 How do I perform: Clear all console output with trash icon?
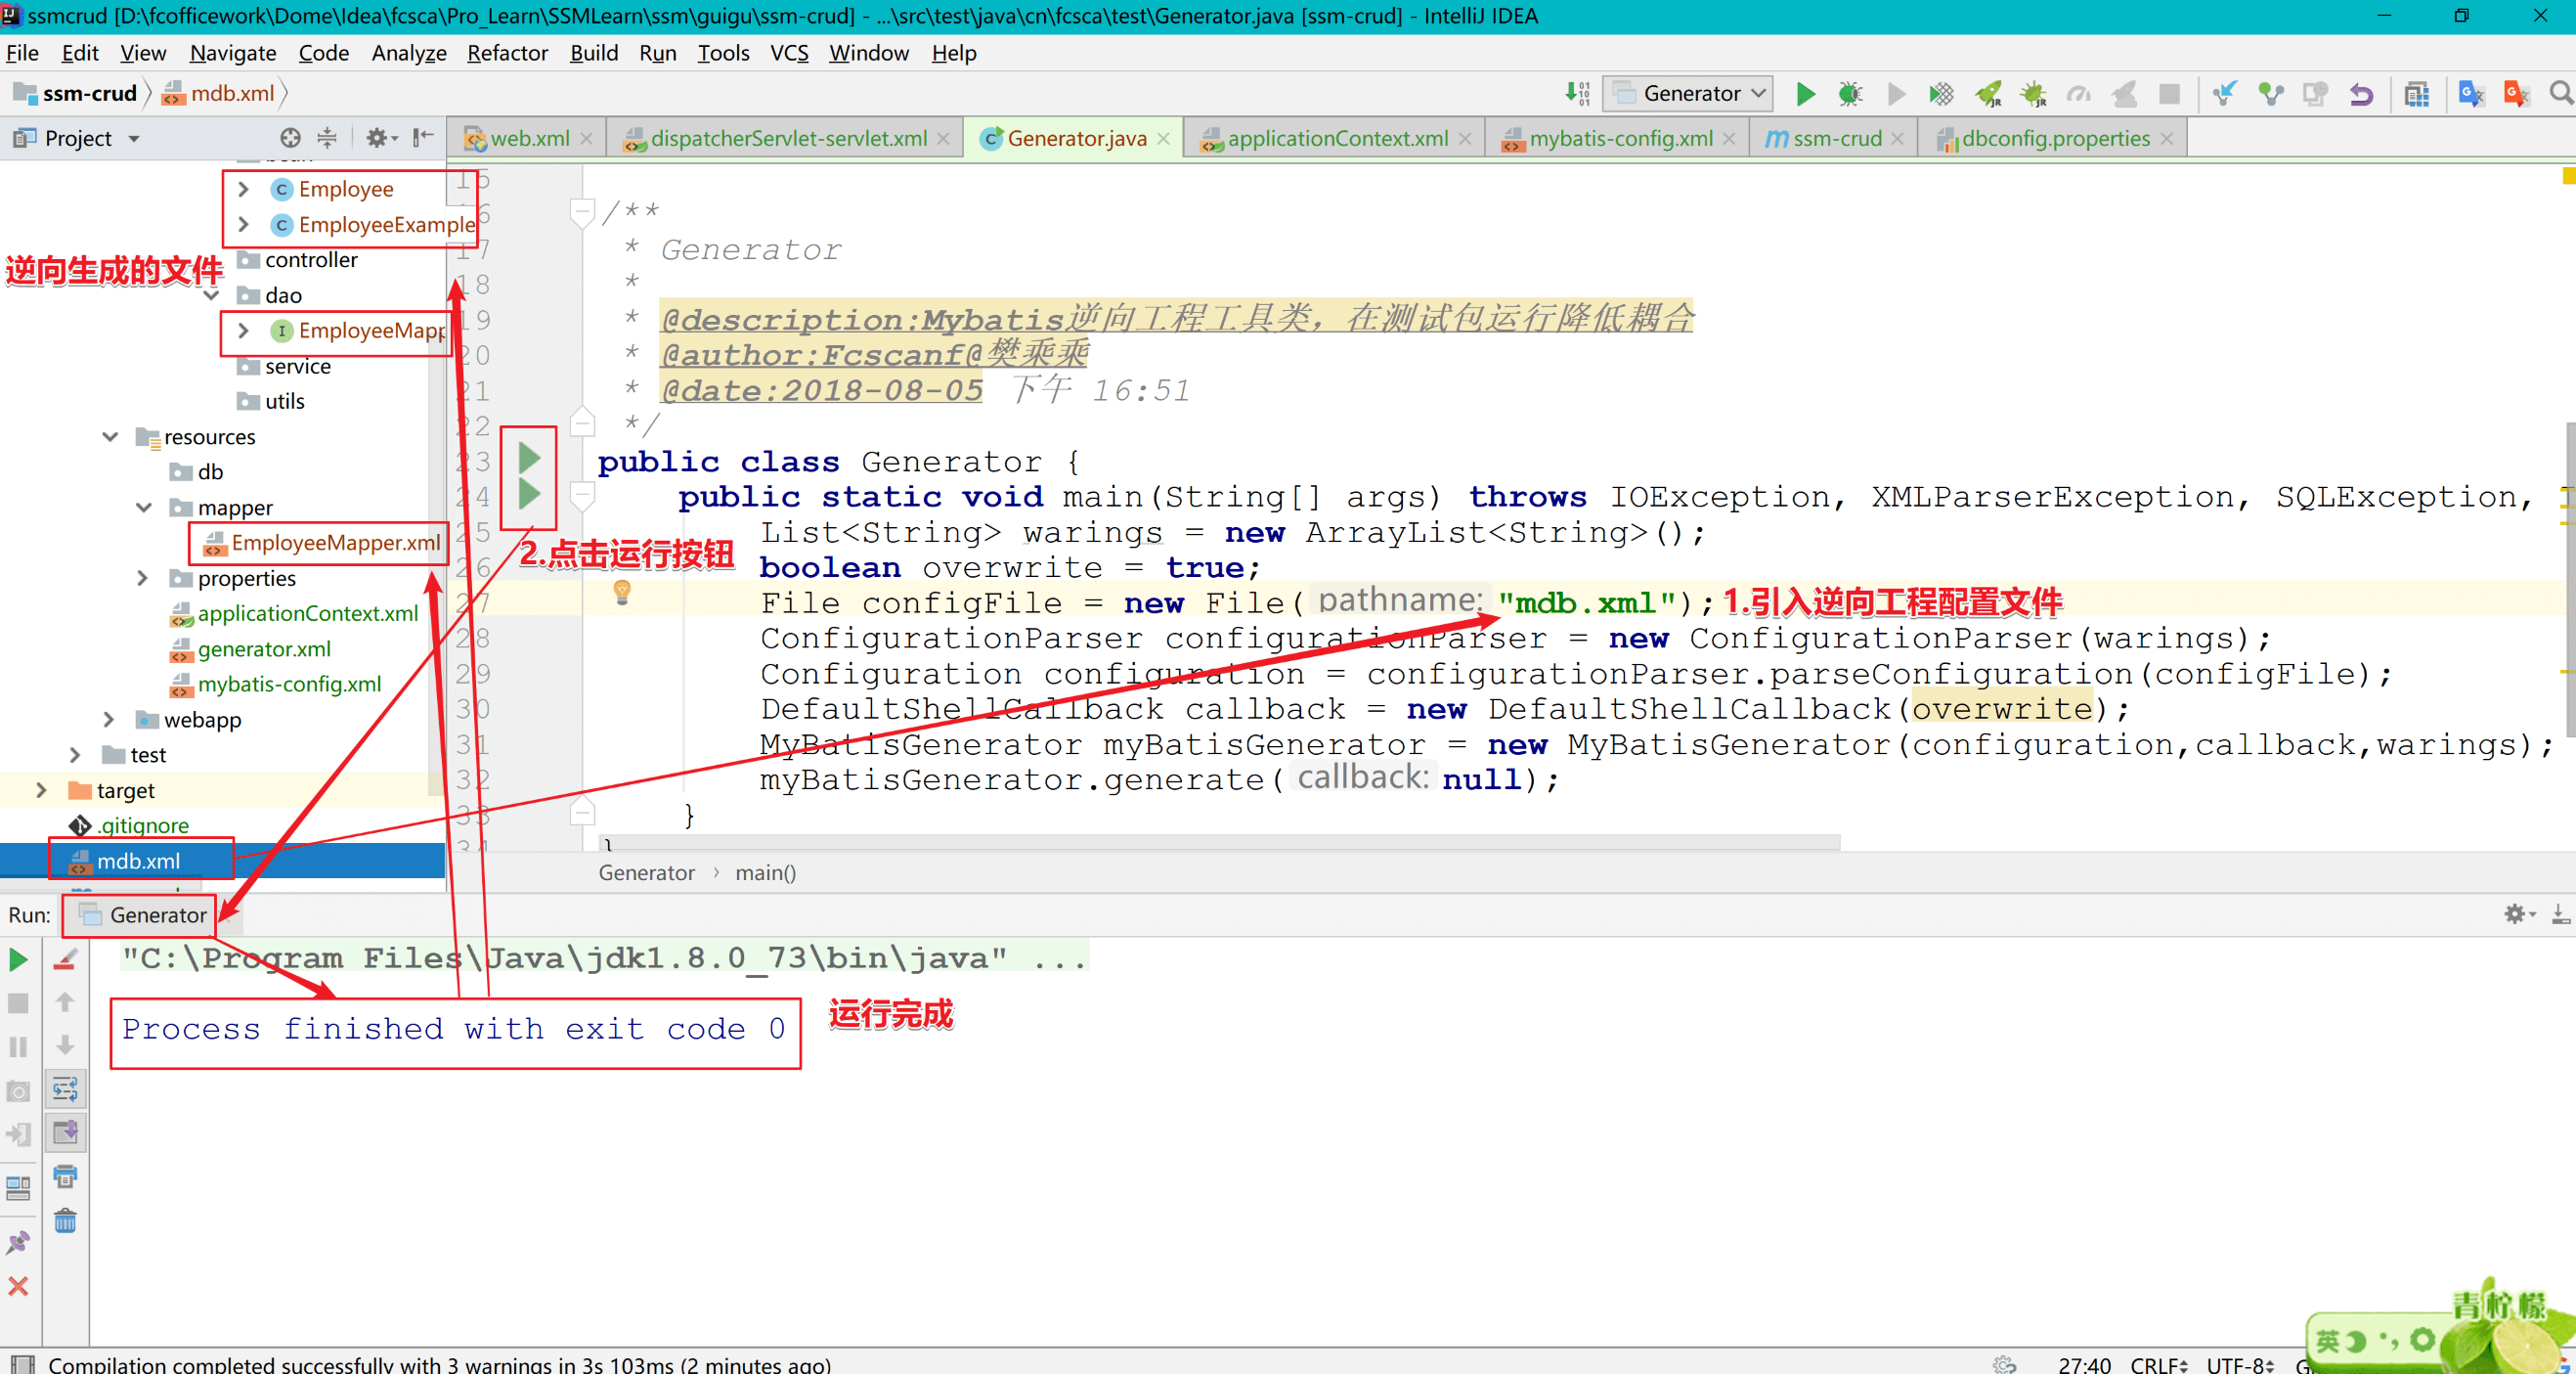(65, 1221)
